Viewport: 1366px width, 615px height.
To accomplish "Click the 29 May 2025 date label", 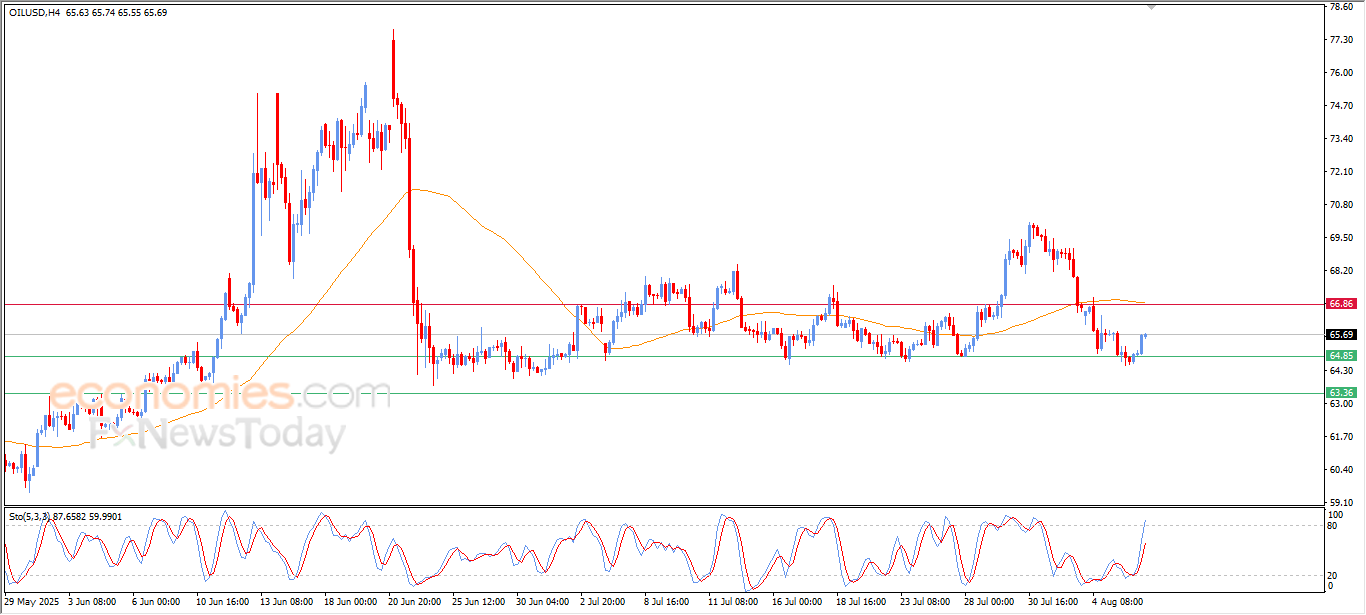I will tap(29, 603).
